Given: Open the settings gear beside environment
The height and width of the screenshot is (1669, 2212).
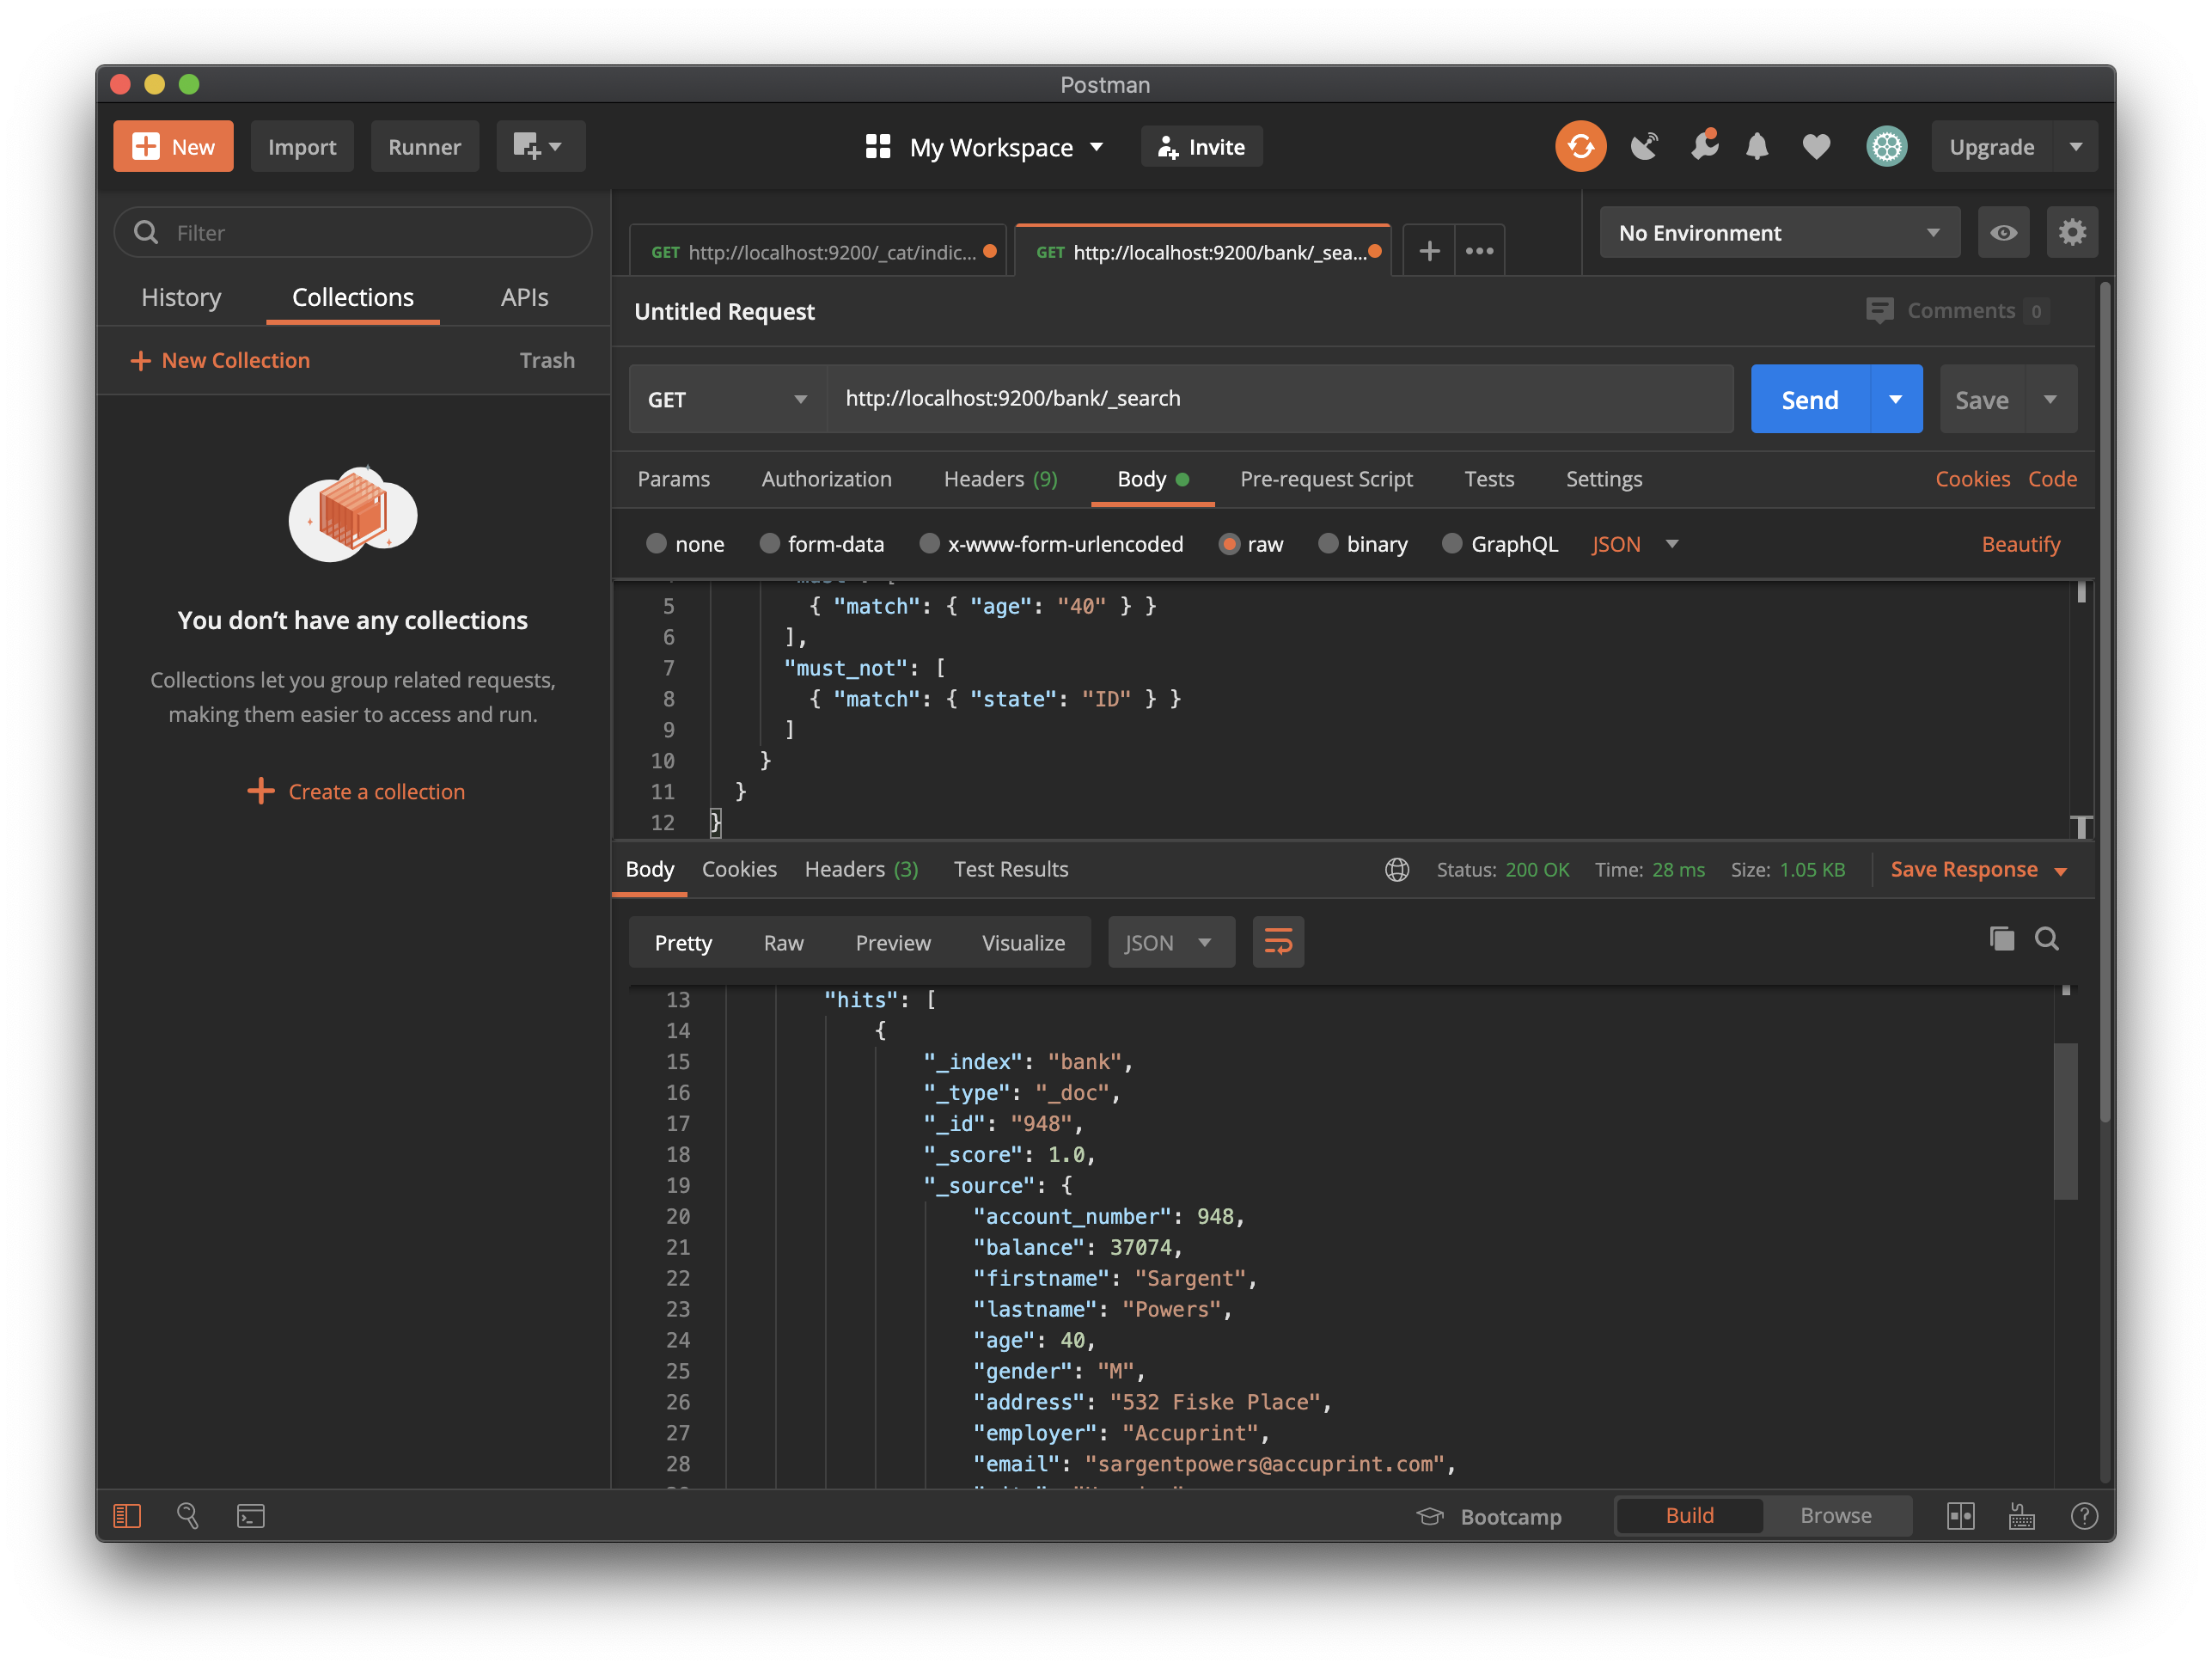Looking at the screenshot, I should pos(2071,233).
